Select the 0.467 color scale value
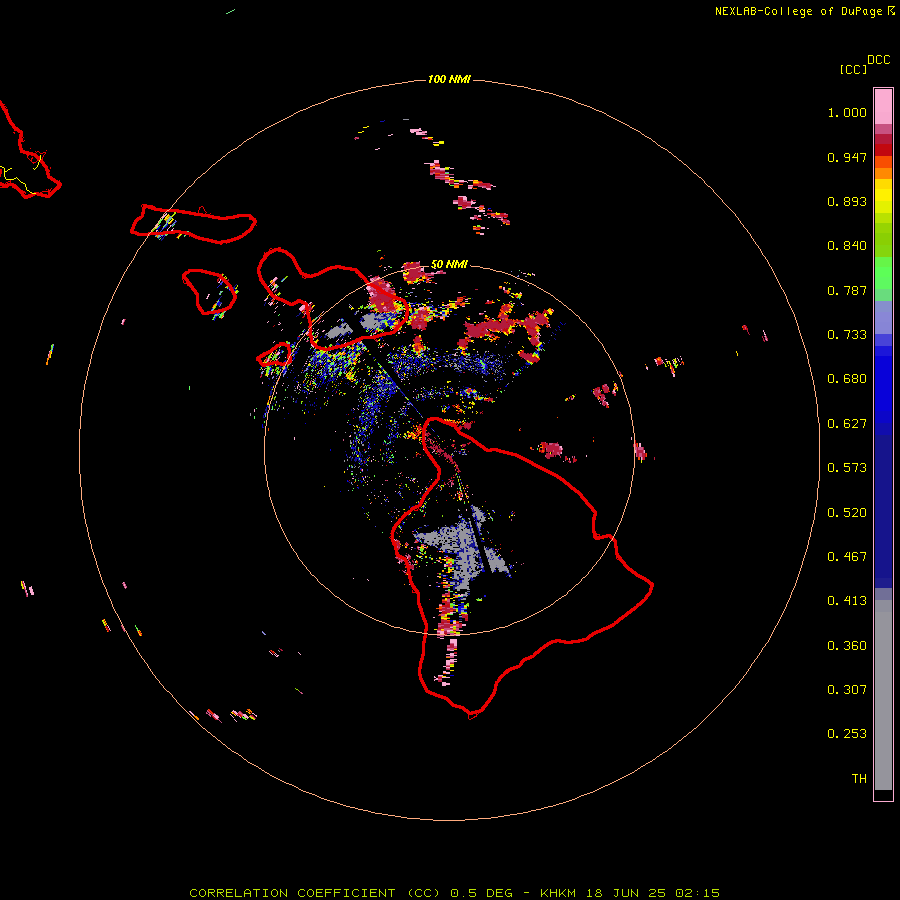The image size is (900, 900). 847,557
